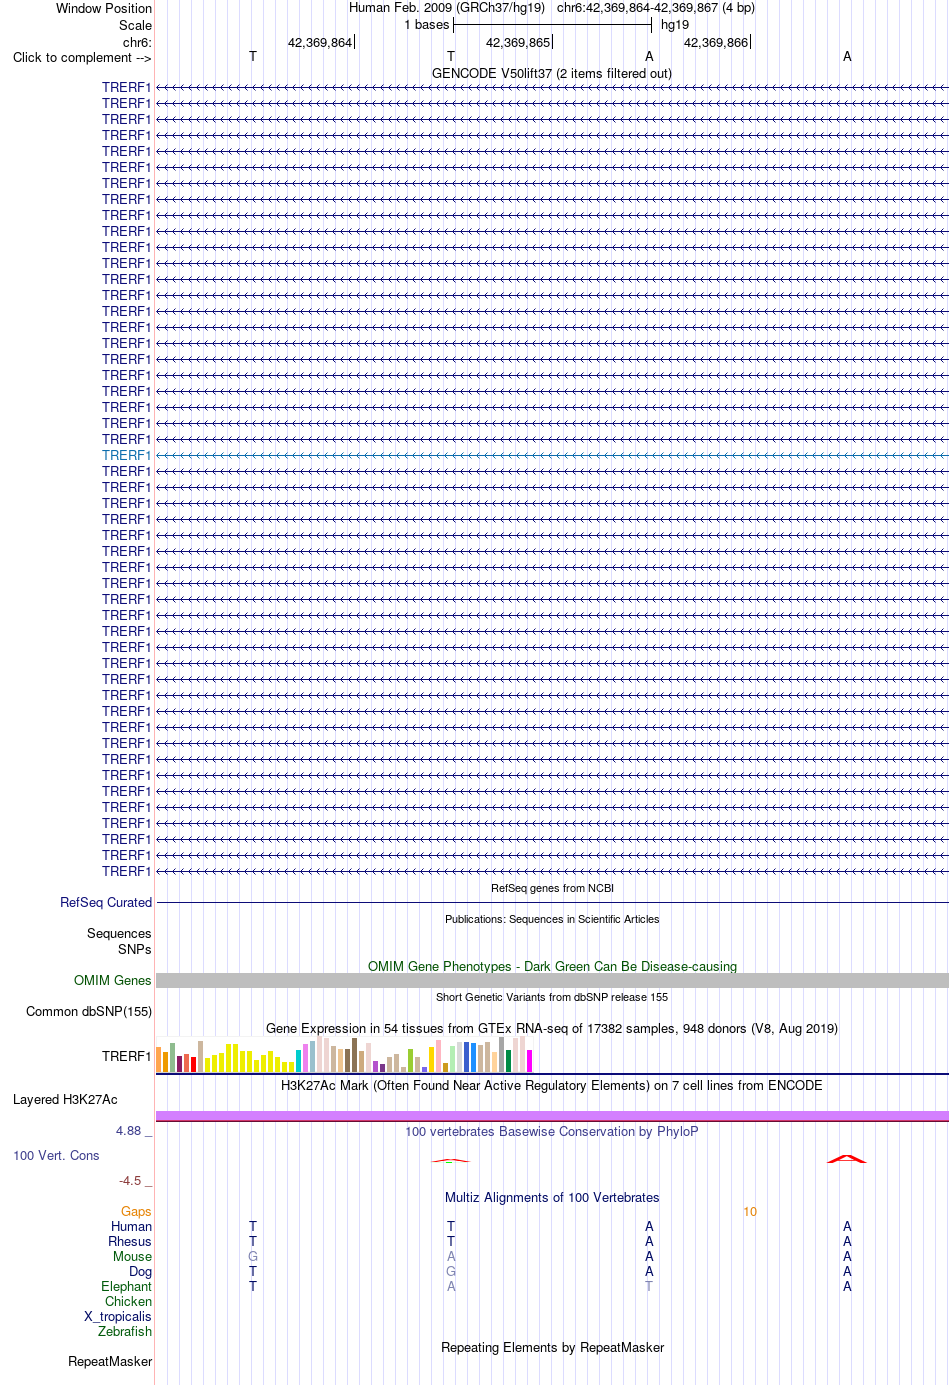Click the OMIM Gene Phenotypes track title
This screenshot has width=950, height=1385.
click(x=552, y=966)
